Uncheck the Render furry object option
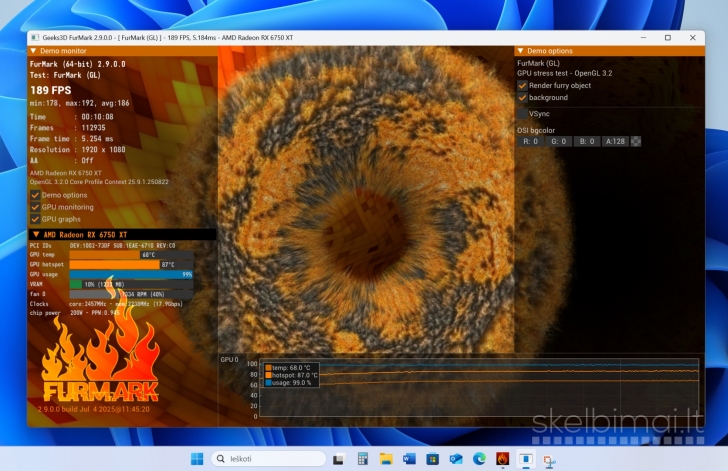 (x=522, y=85)
